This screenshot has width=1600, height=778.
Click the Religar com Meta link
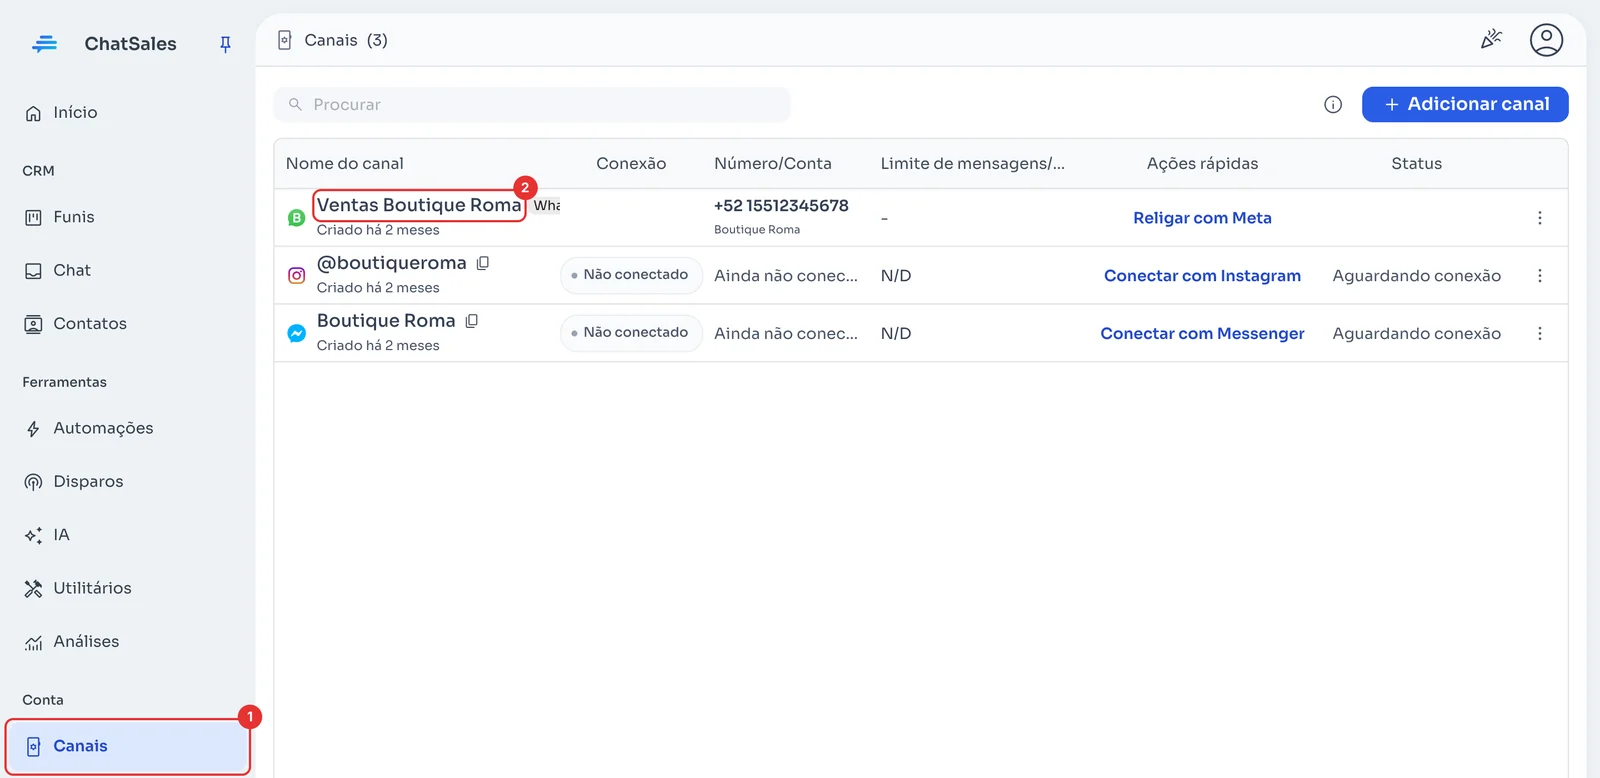coord(1202,218)
